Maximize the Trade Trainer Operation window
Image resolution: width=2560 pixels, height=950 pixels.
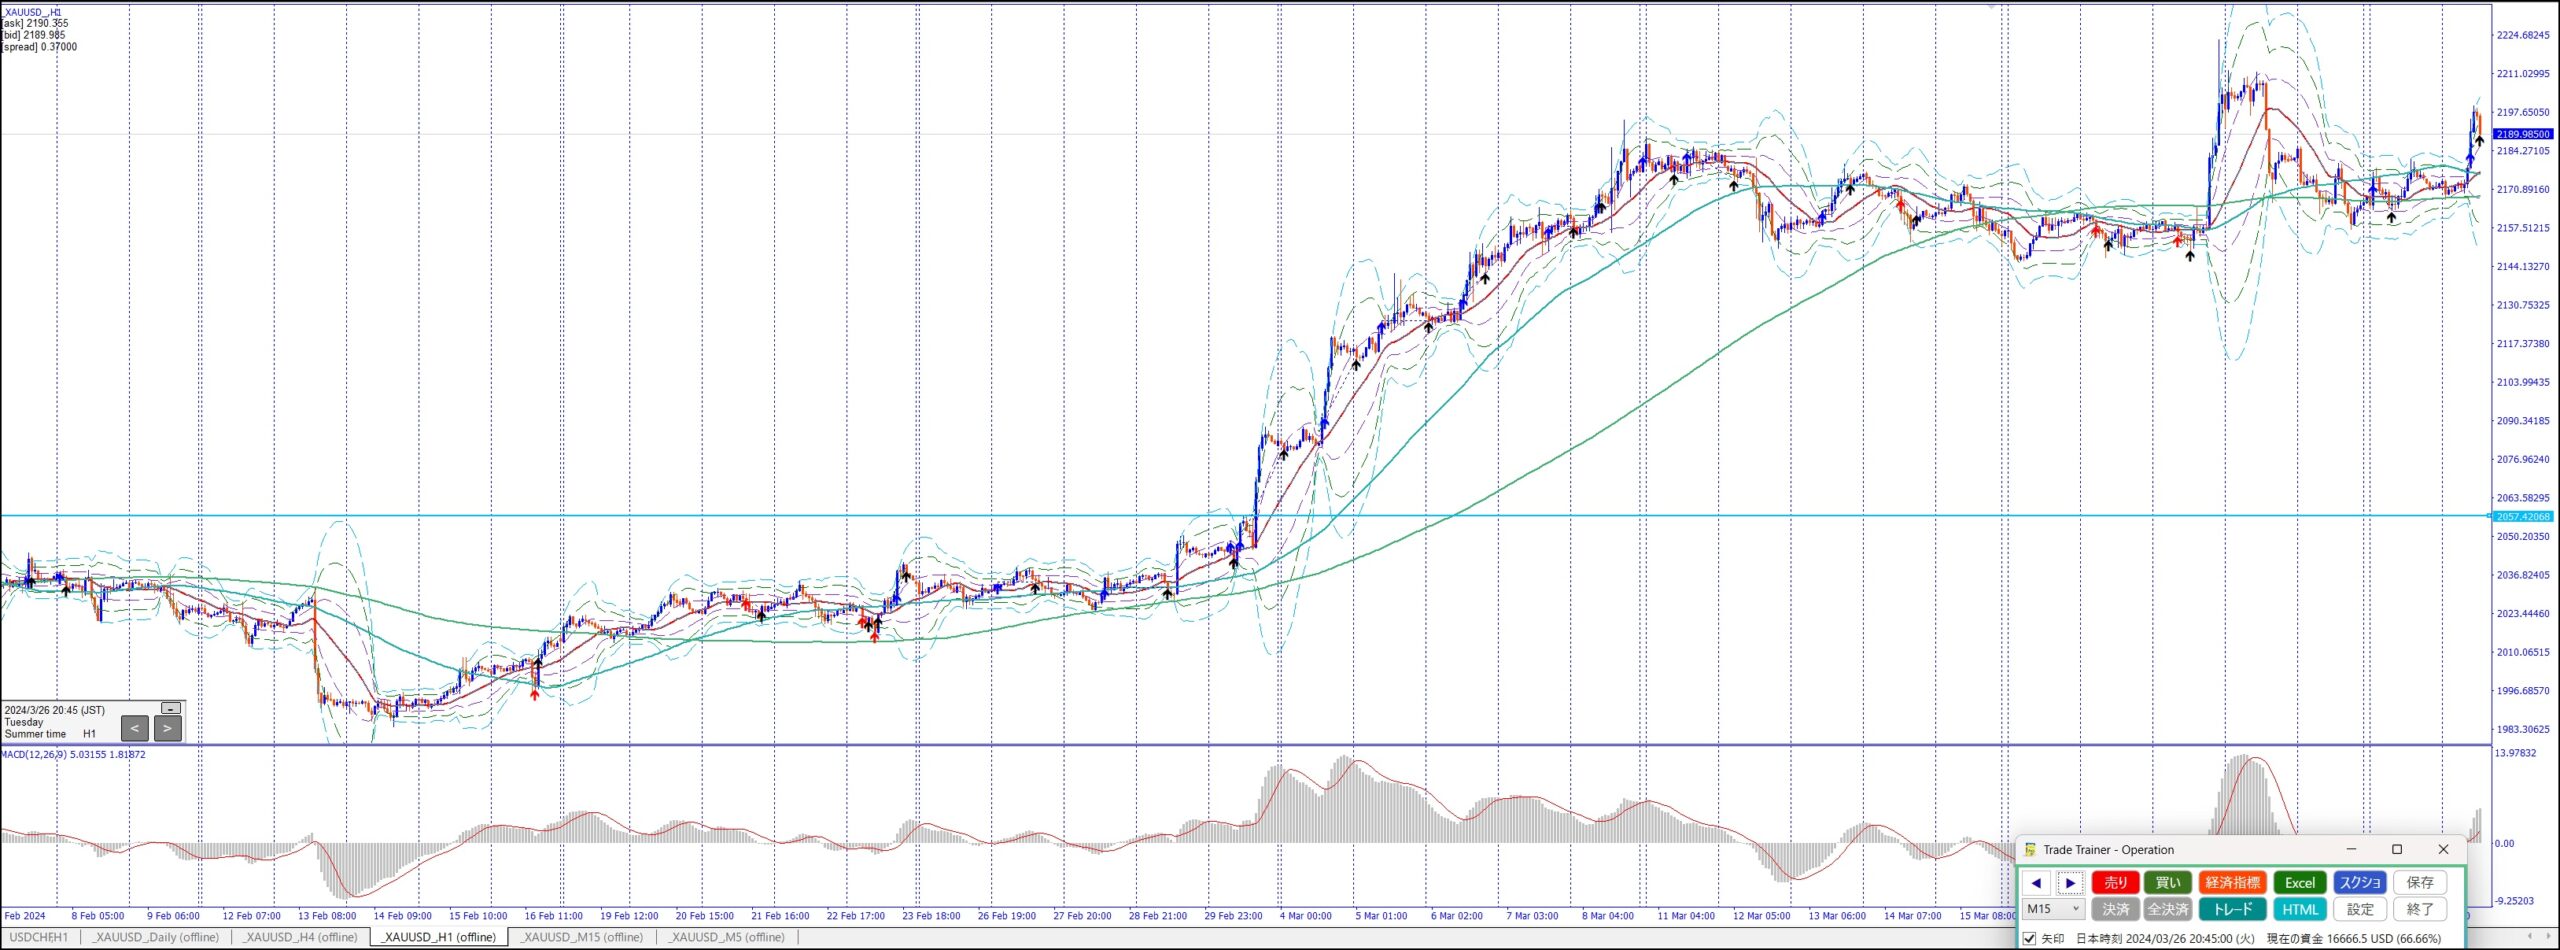(x=2397, y=850)
